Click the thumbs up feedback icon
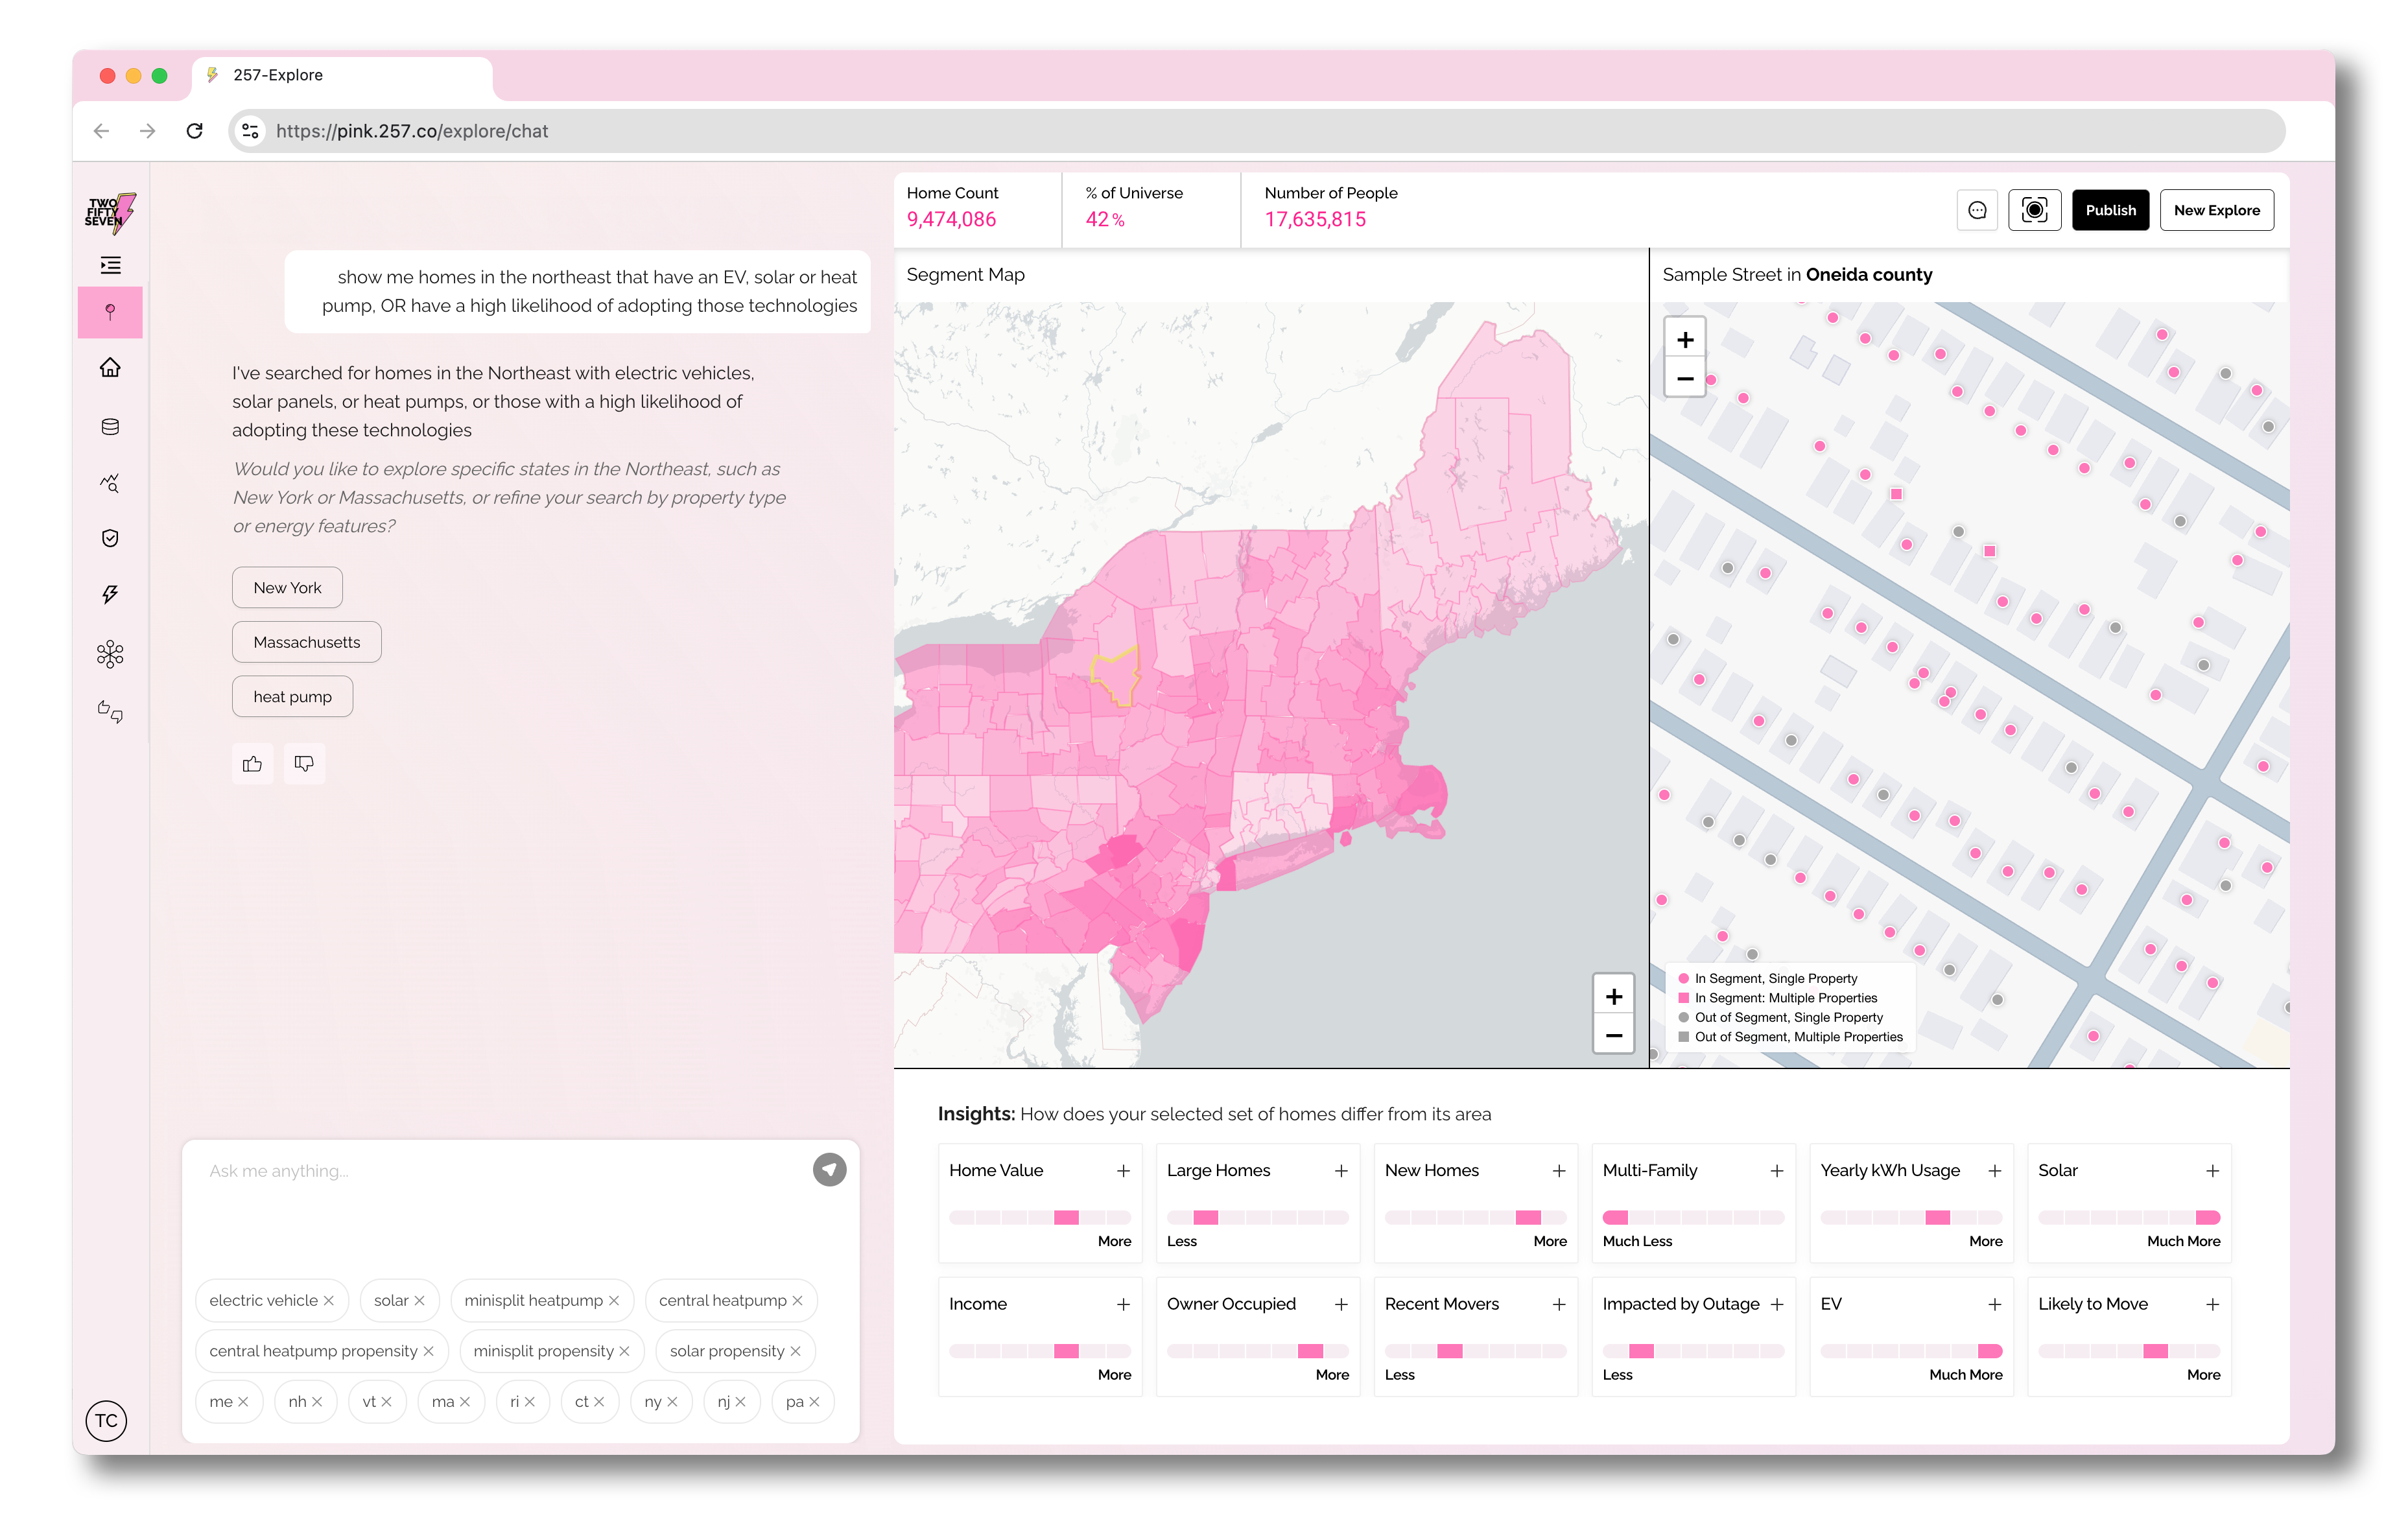The height and width of the screenshot is (1521, 2408). (252, 764)
